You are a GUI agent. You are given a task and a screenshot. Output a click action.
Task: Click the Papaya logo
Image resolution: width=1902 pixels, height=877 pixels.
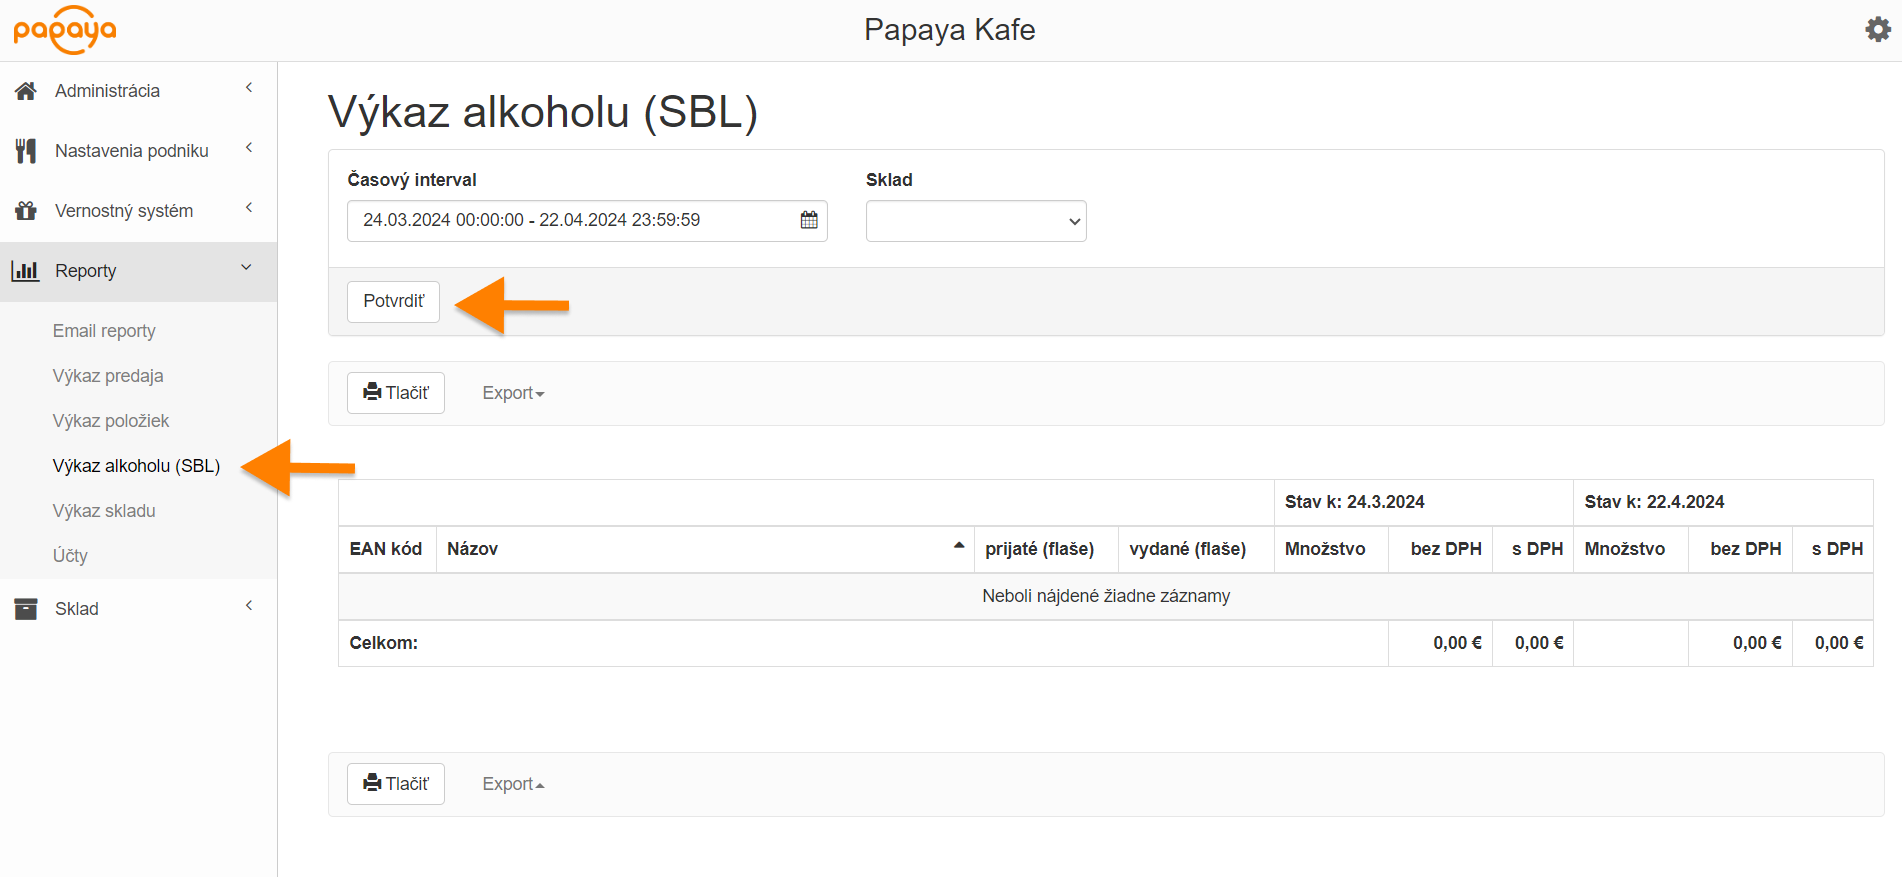click(65, 30)
